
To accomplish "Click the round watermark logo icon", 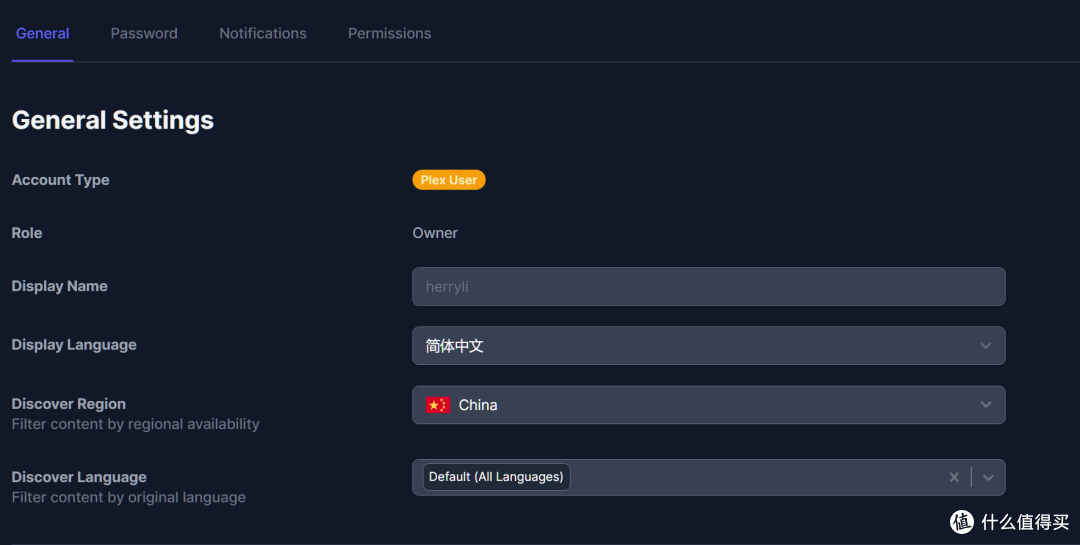I will click(x=961, y=521).
